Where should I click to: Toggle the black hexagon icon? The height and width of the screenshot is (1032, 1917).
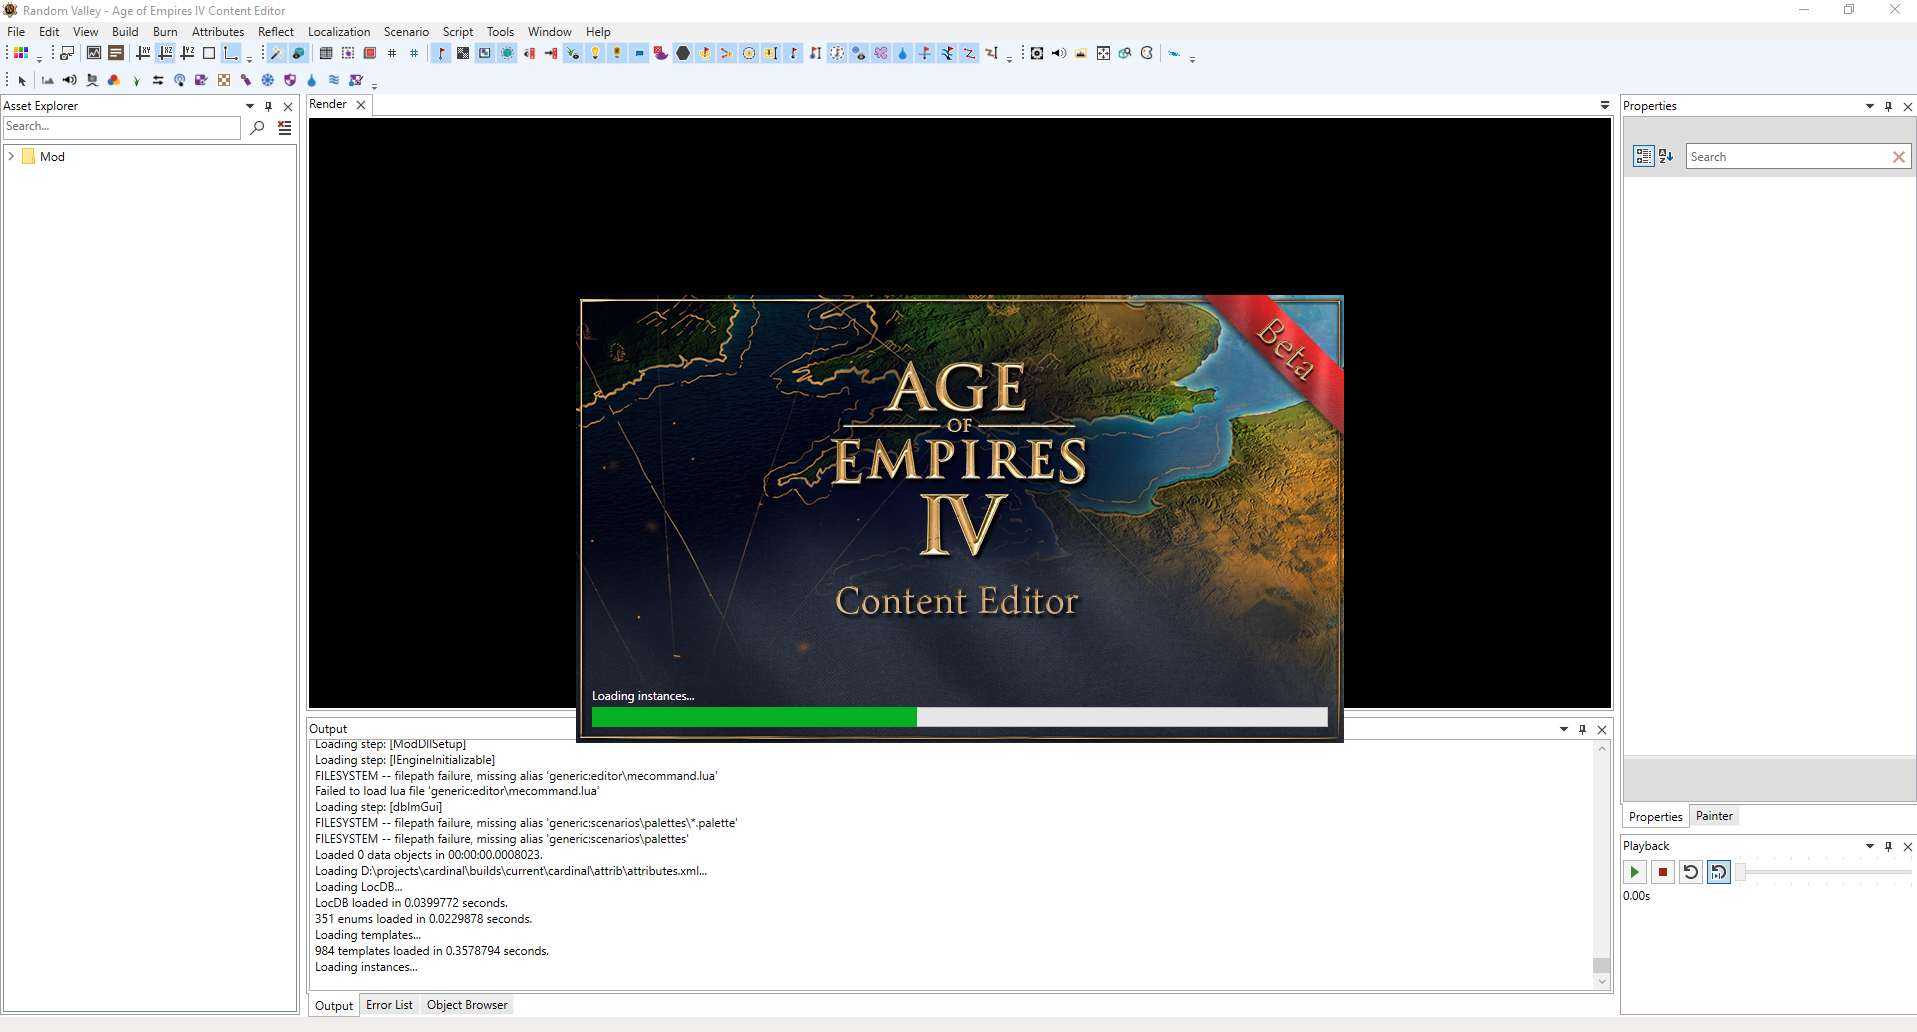click(x=683, y=54)
